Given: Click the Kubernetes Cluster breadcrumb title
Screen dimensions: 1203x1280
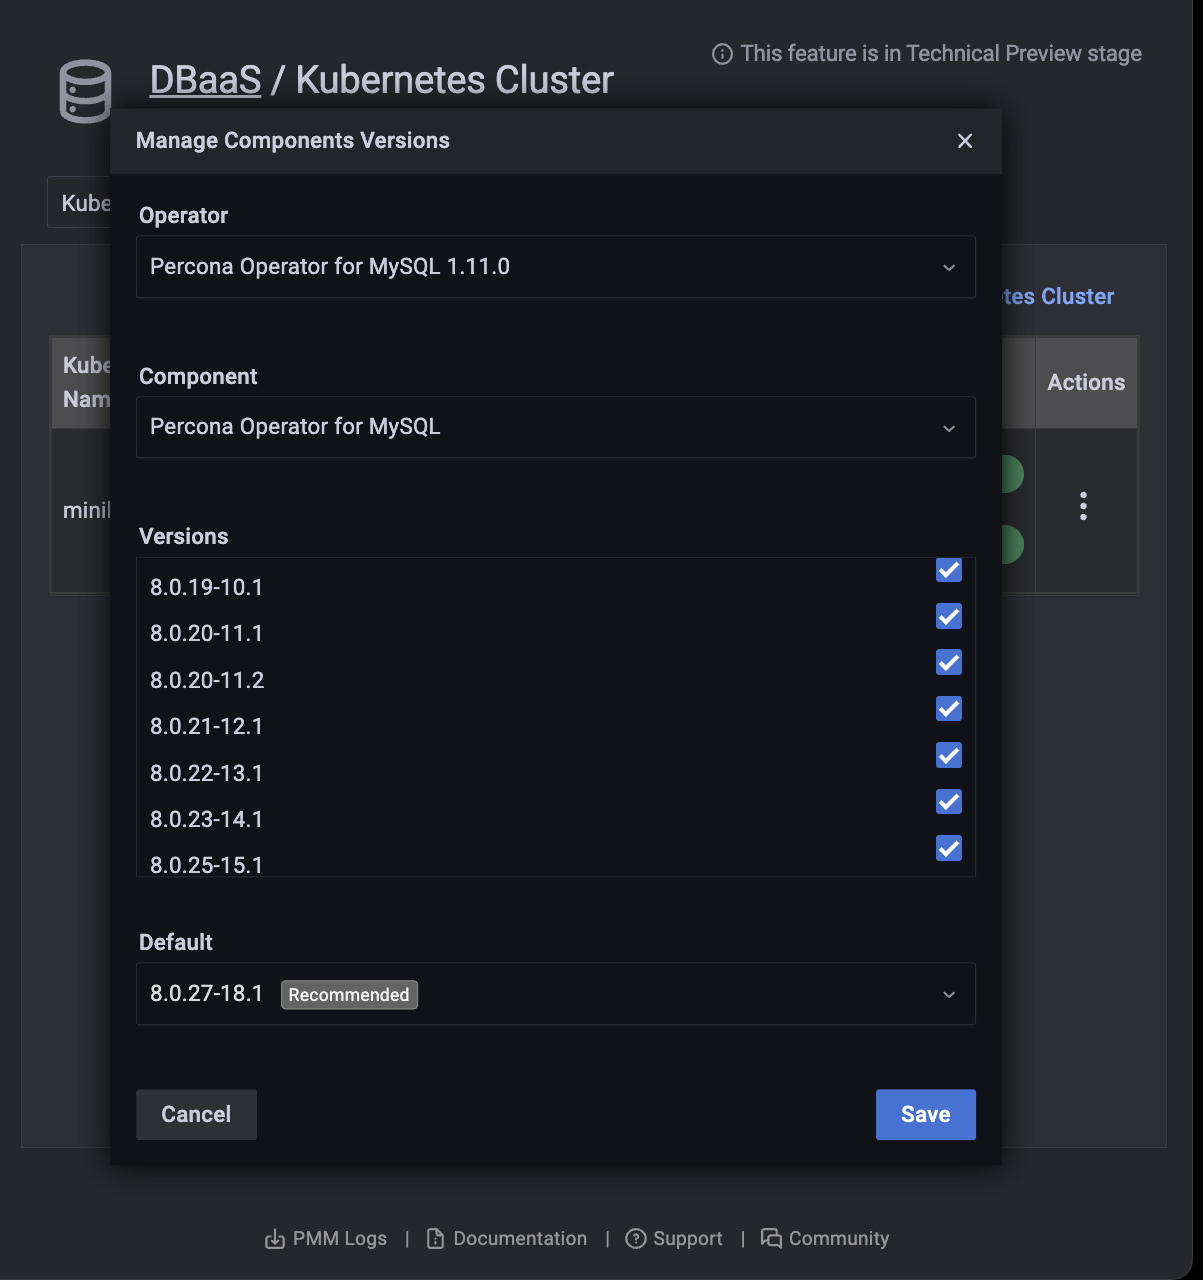Looking at the screenshot, I should 455,80.
